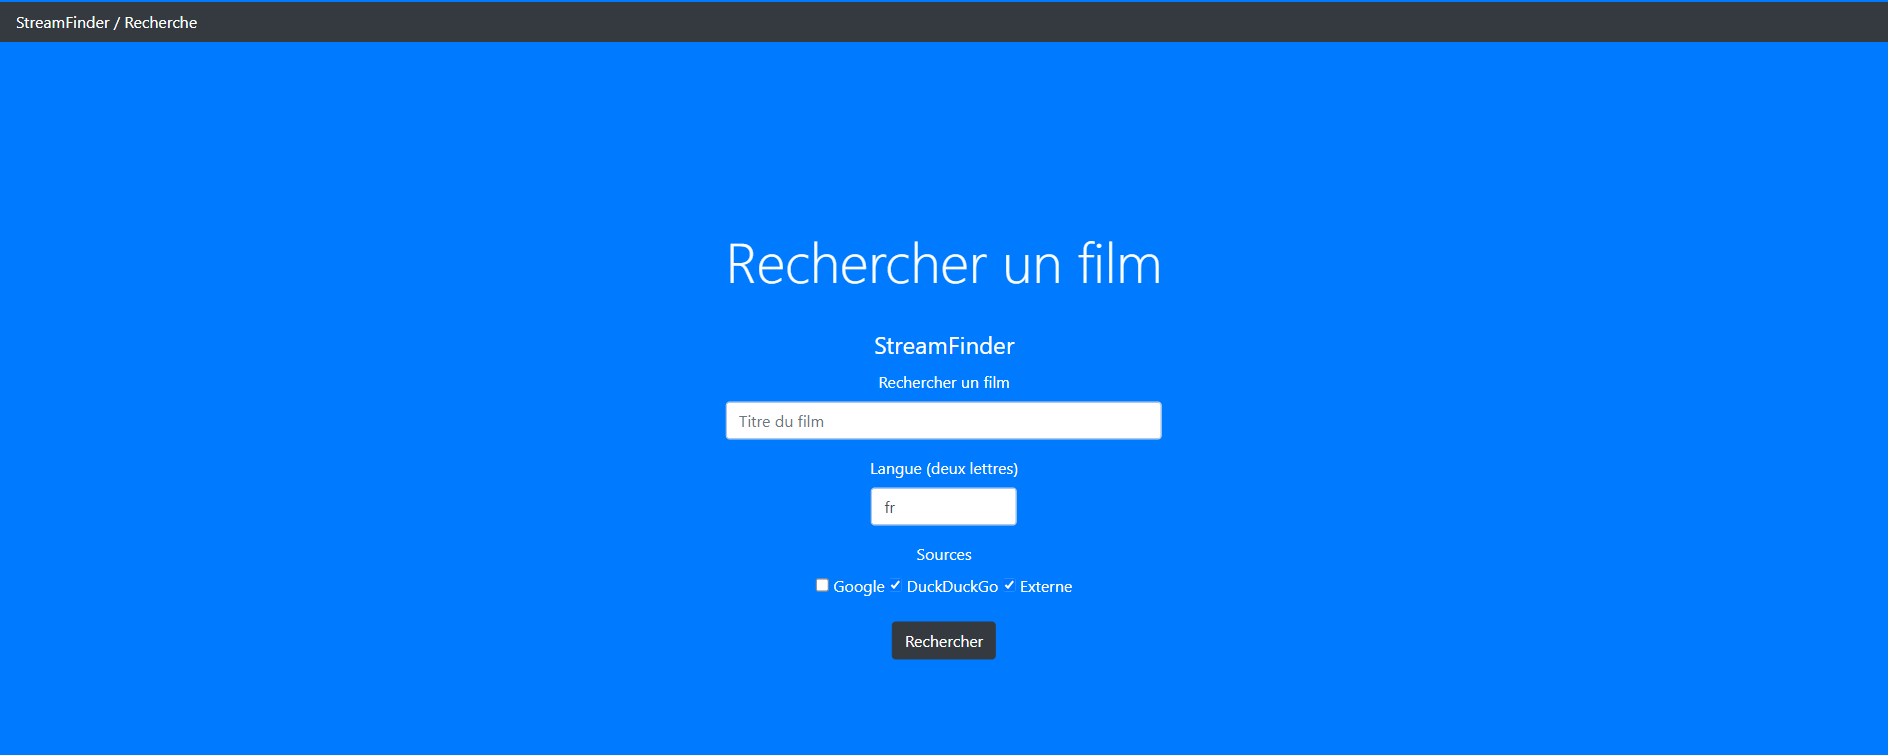Click the Google checkbox label
The height and width of the screenshot is (755, 1888).
tap(859, 587)
